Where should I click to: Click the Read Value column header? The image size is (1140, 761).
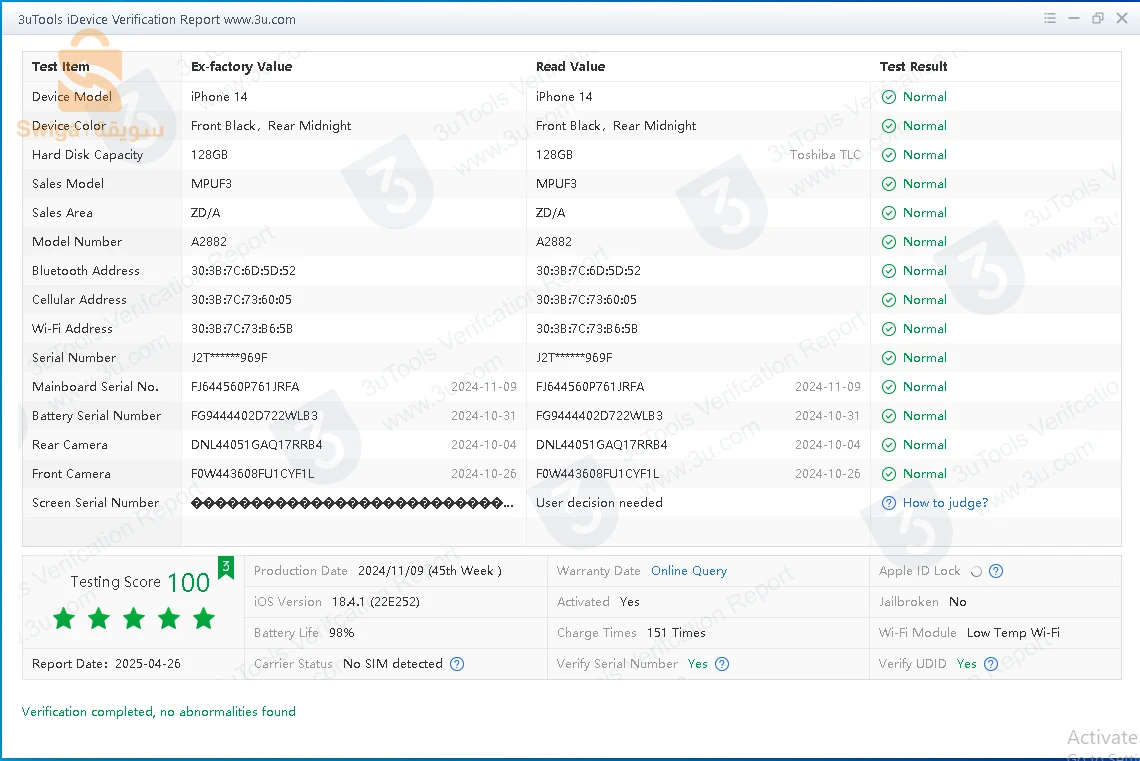tap(570, 66)
